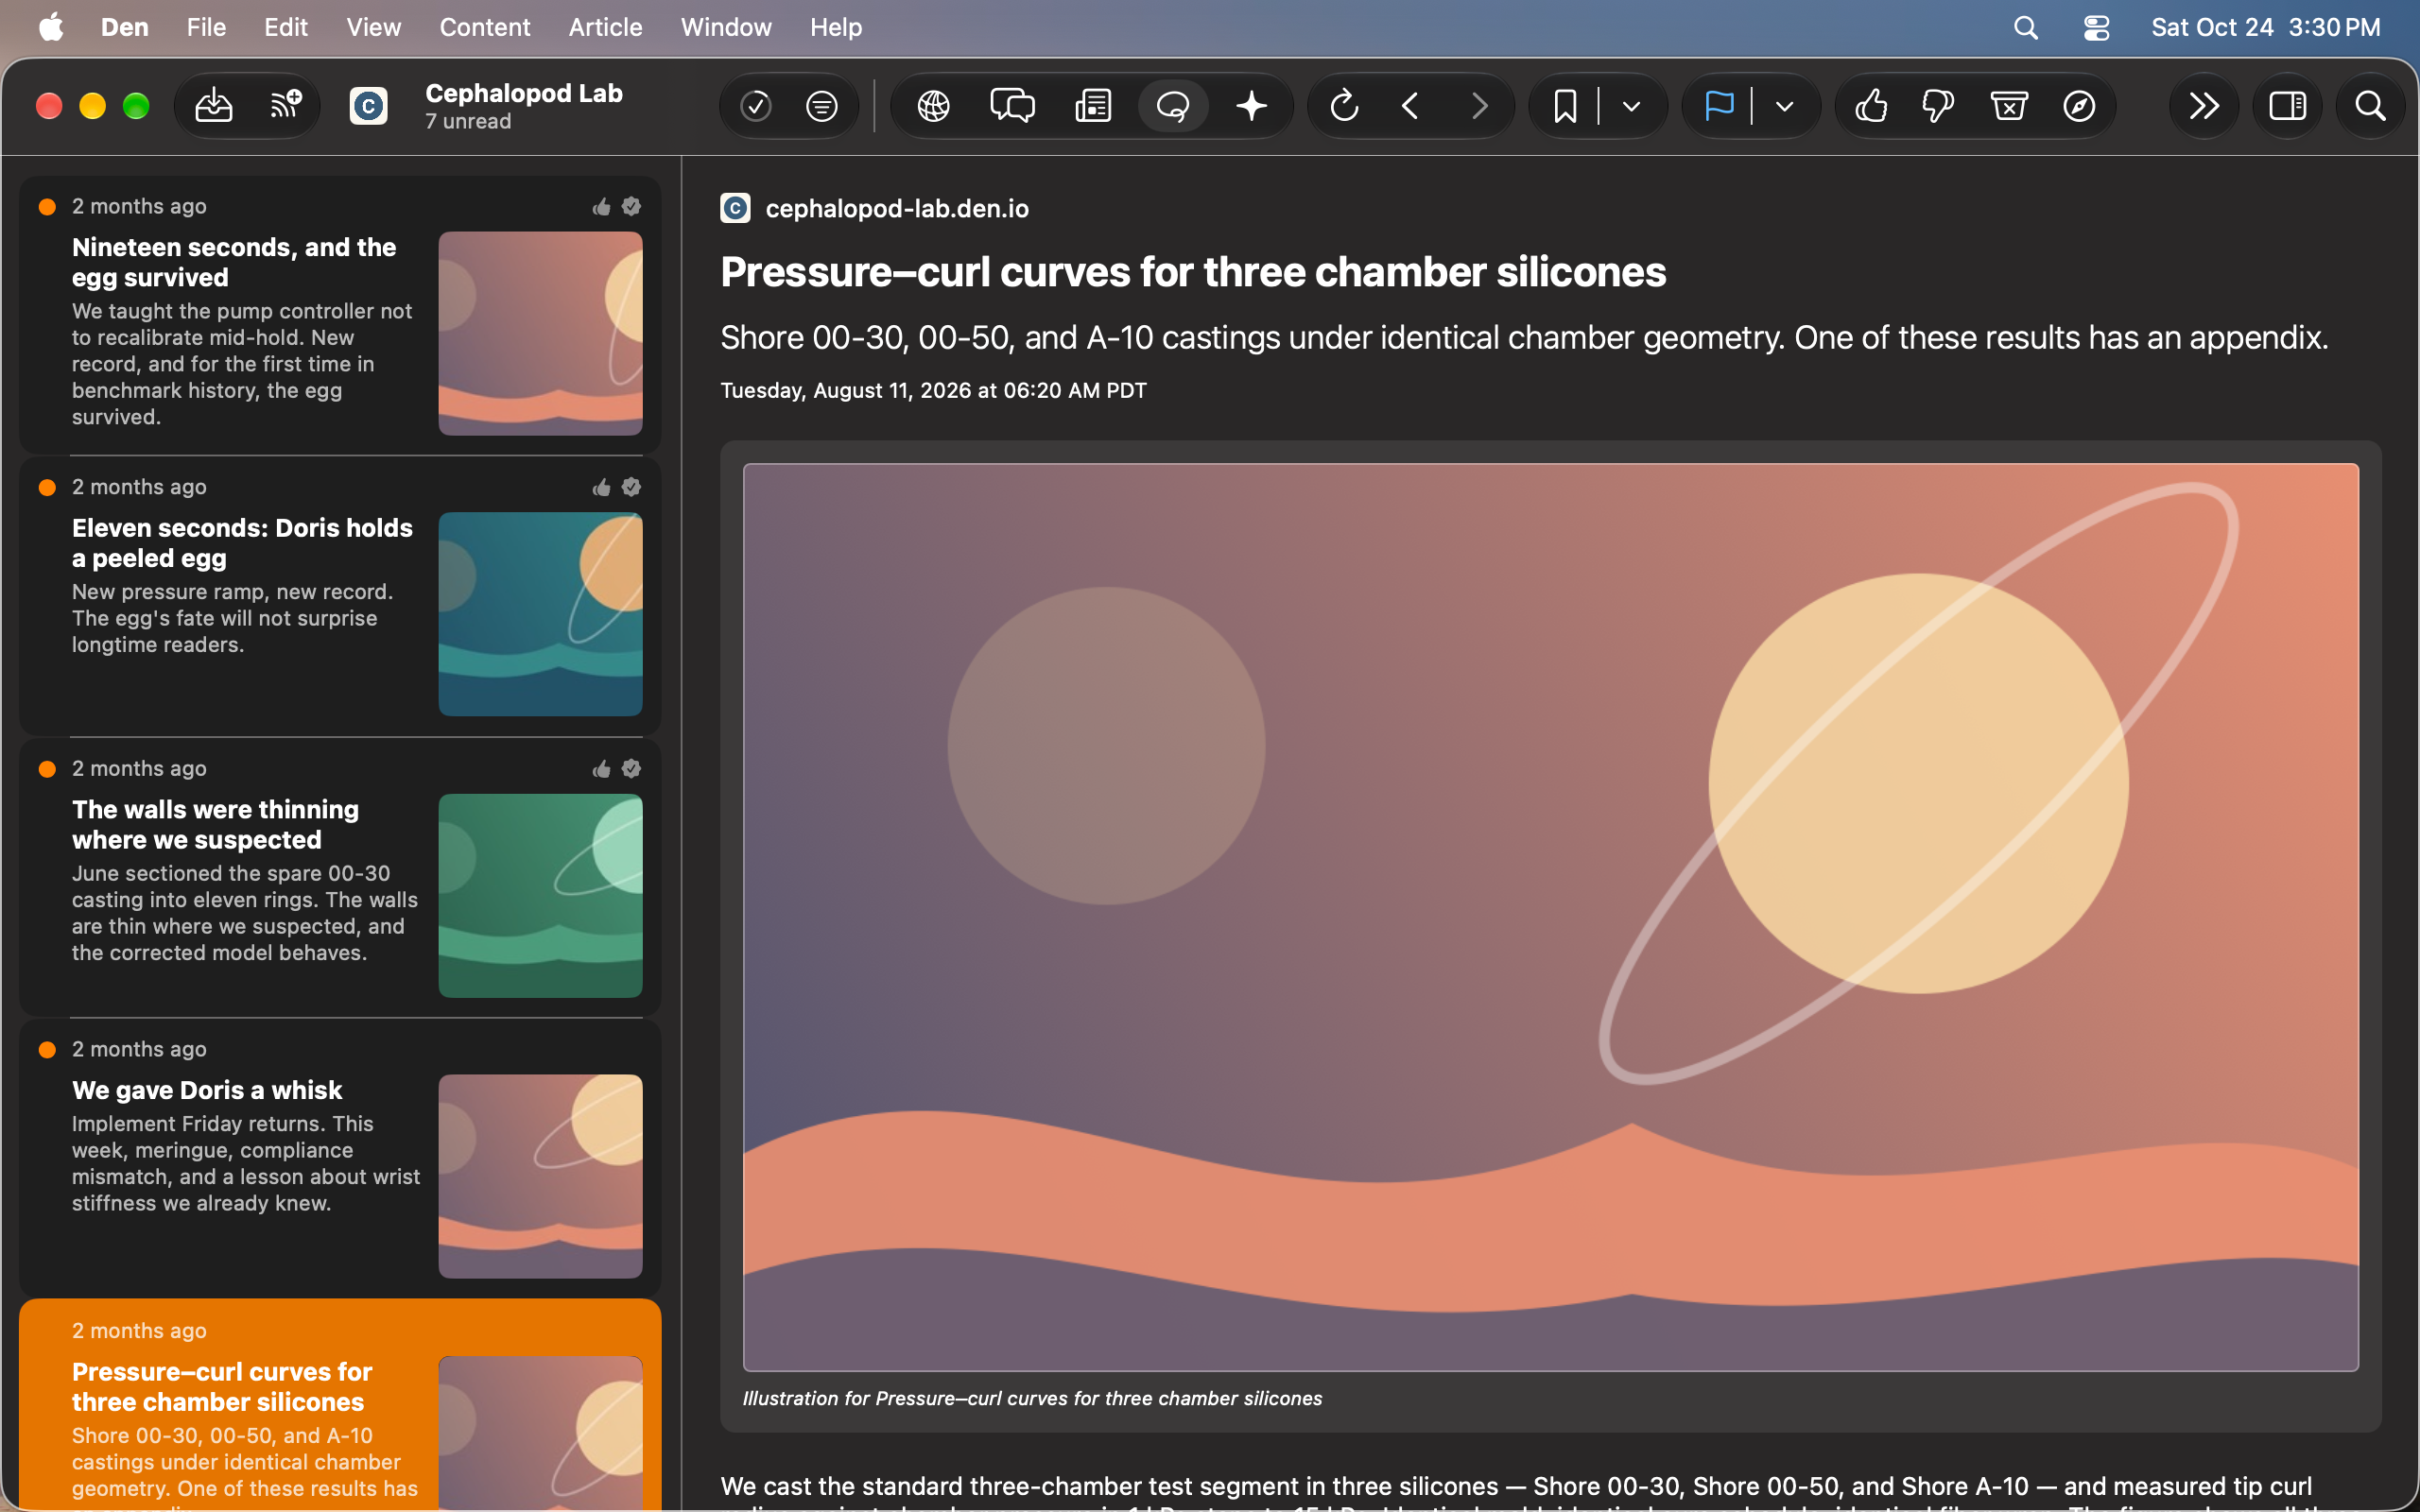The width and height of the screenshot is (2420, 1512).
Task: Select 'The walls were thinning where we suspected'
Action: pyautogui.click(x=340, y=877)
